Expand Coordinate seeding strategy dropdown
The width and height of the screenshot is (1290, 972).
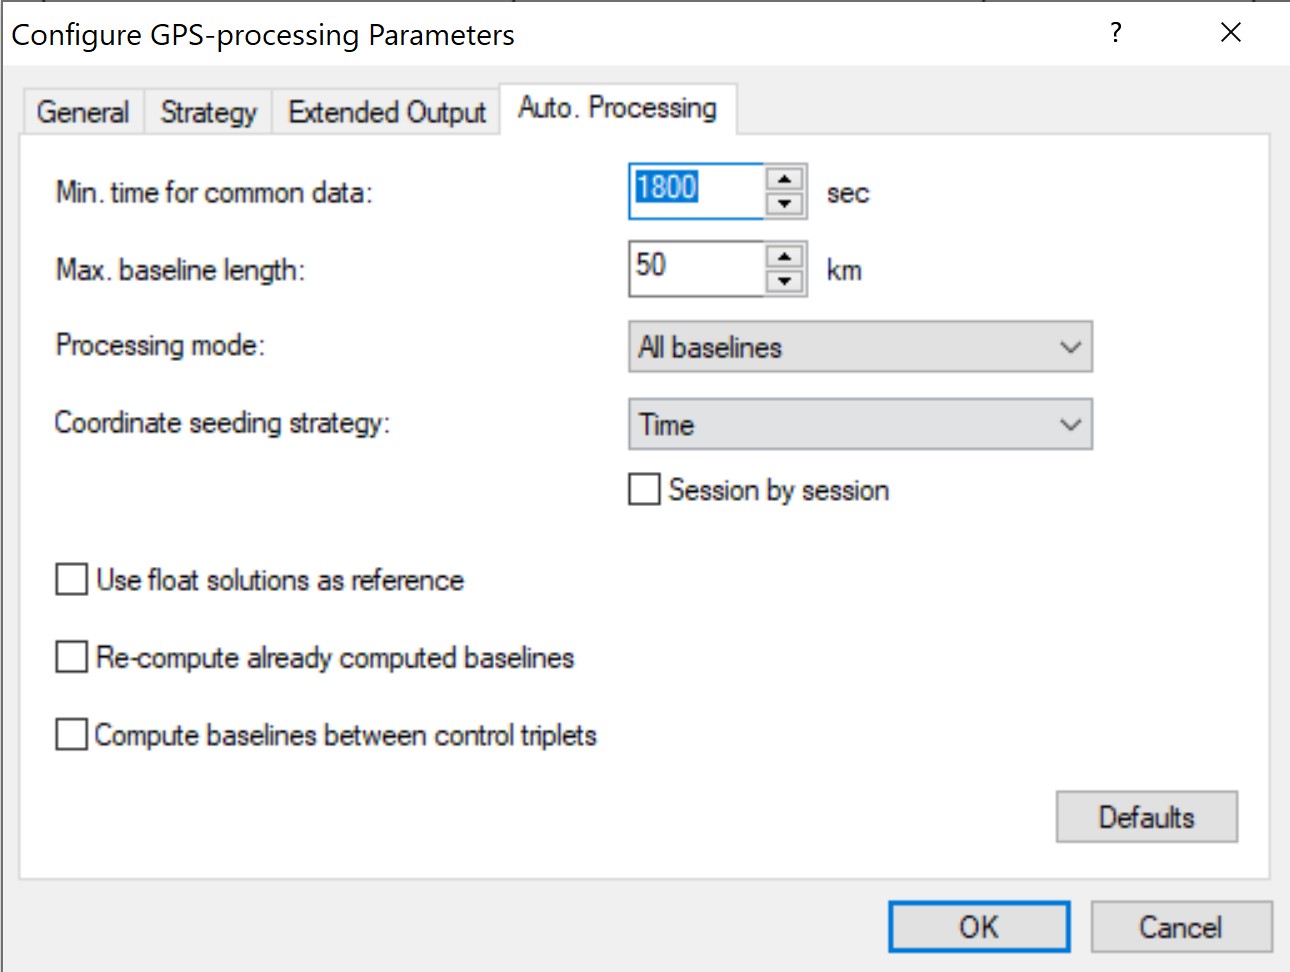tap(860, 424)
